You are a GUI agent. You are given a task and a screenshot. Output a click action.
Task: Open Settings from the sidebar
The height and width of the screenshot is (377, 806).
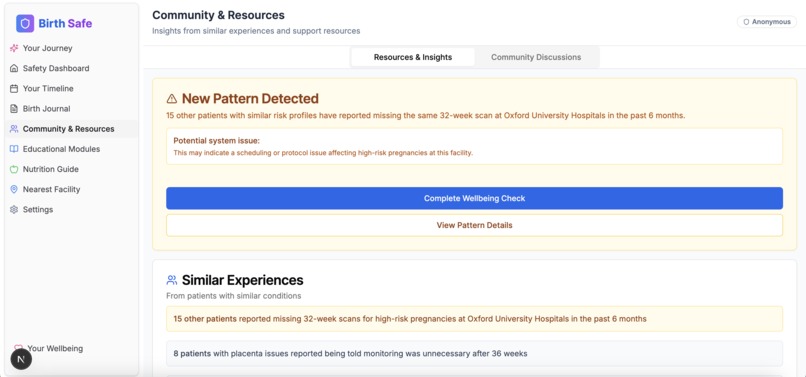pyautogui.click(x=71, y=209)
